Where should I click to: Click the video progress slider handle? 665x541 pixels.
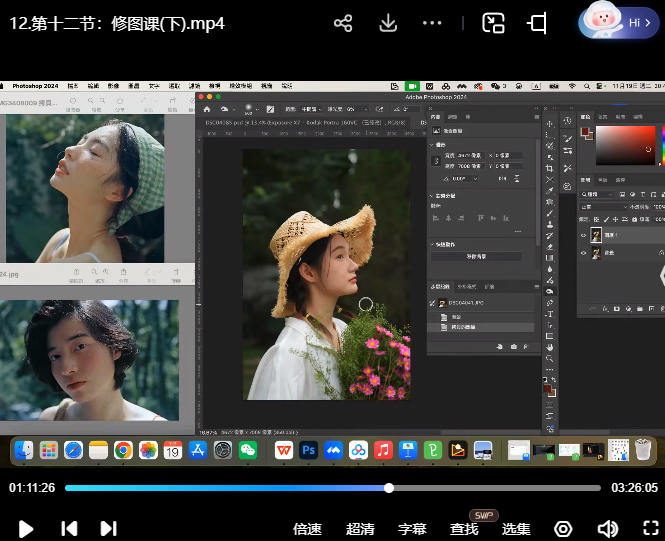click(x=389, y=488)
